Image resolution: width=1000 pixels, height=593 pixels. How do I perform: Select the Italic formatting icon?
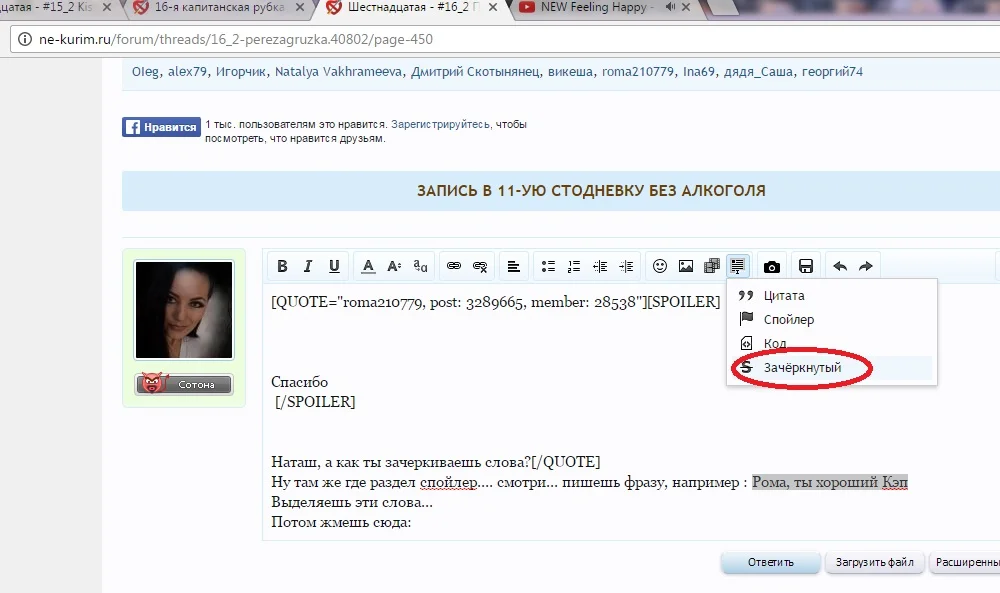307,265
